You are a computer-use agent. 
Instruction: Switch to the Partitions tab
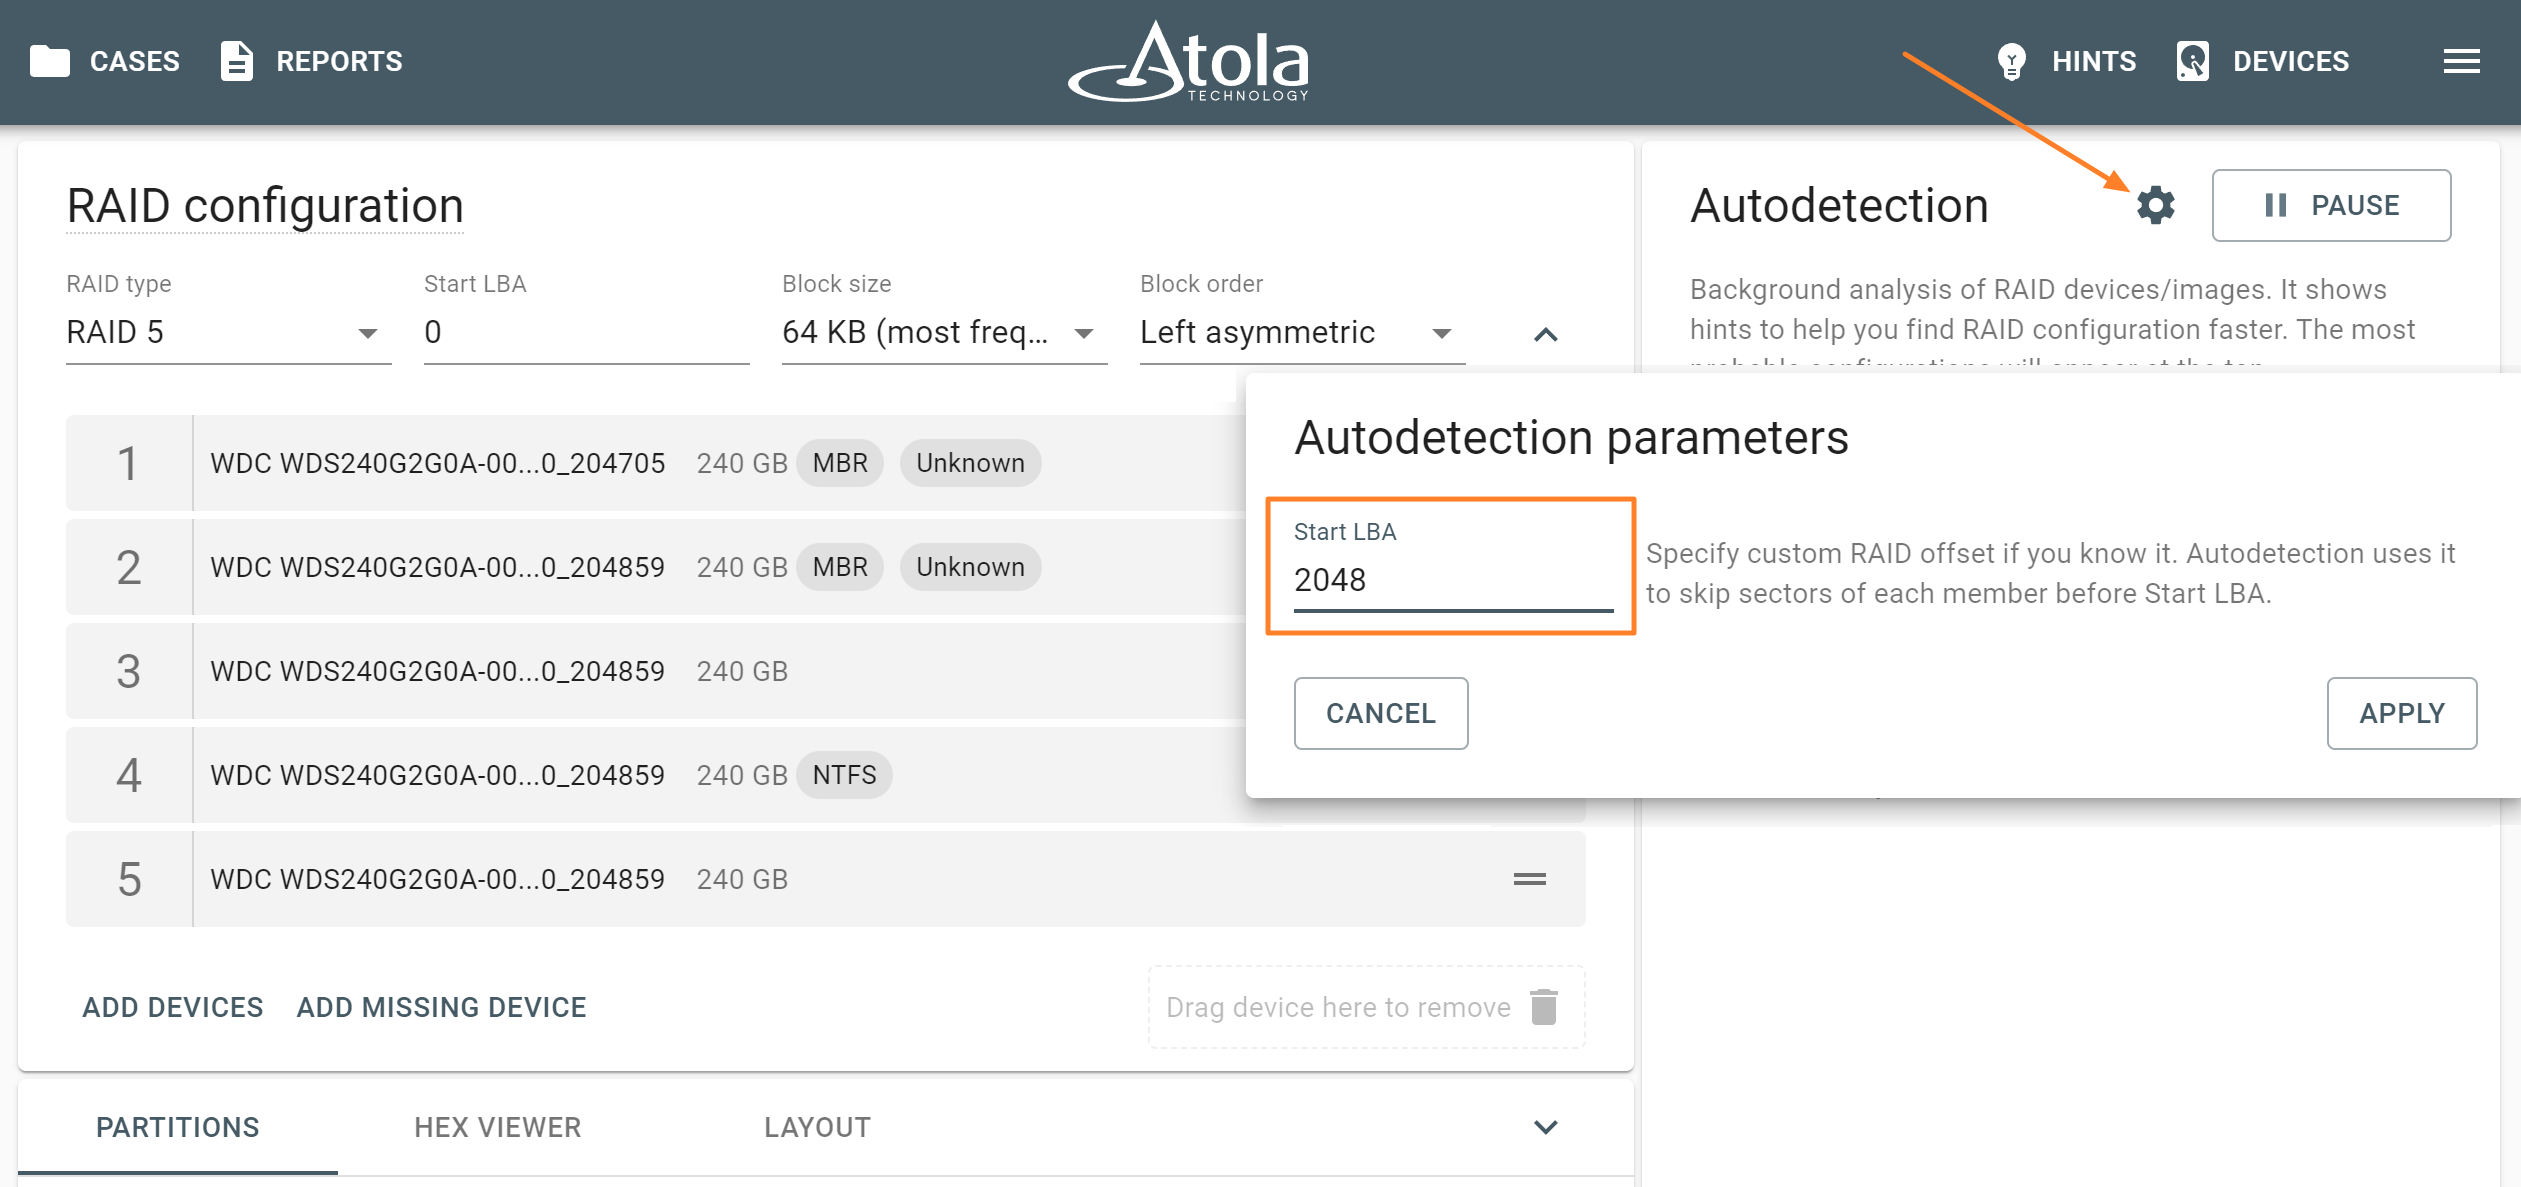(x=178, y=1127)
